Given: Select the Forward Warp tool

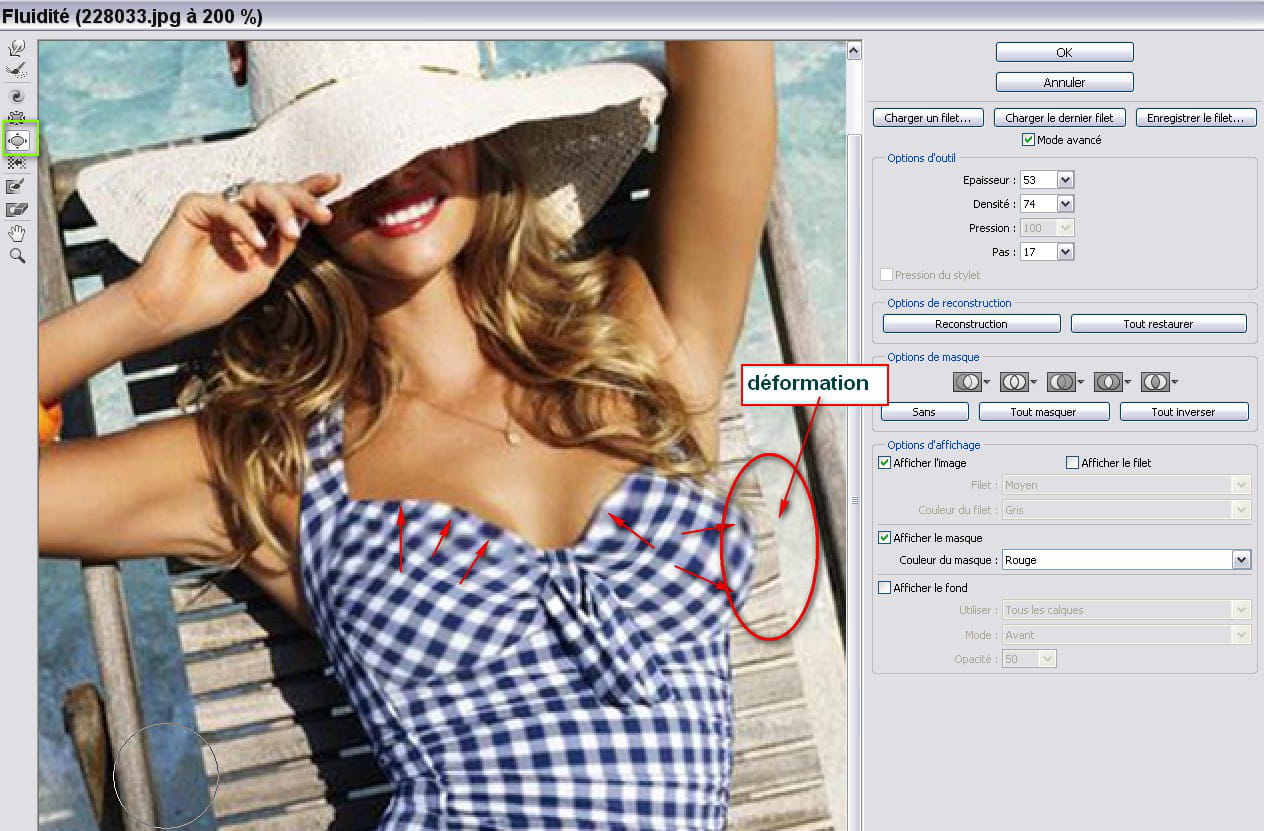Looking at the screenshot, I should click(x=17, y=48).
